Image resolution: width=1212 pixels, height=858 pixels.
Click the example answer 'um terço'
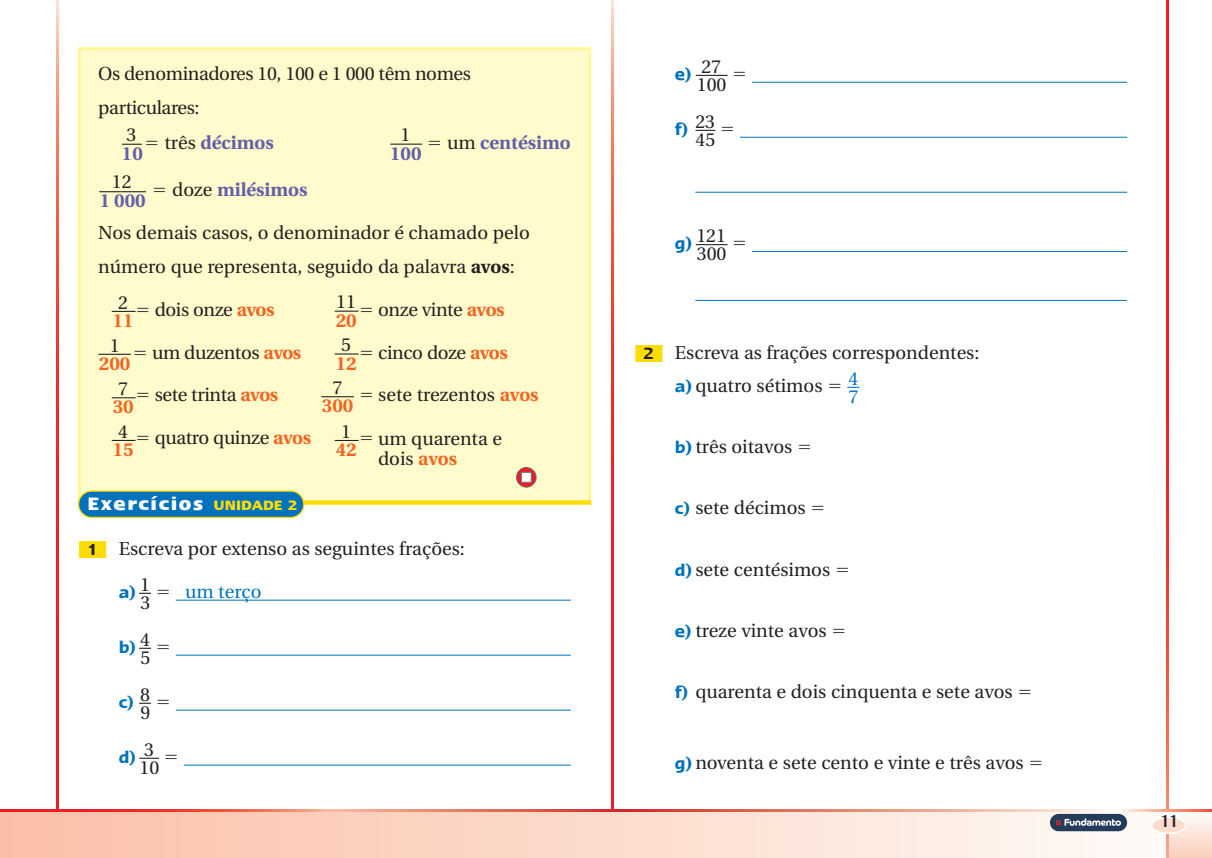coord(223,592)
